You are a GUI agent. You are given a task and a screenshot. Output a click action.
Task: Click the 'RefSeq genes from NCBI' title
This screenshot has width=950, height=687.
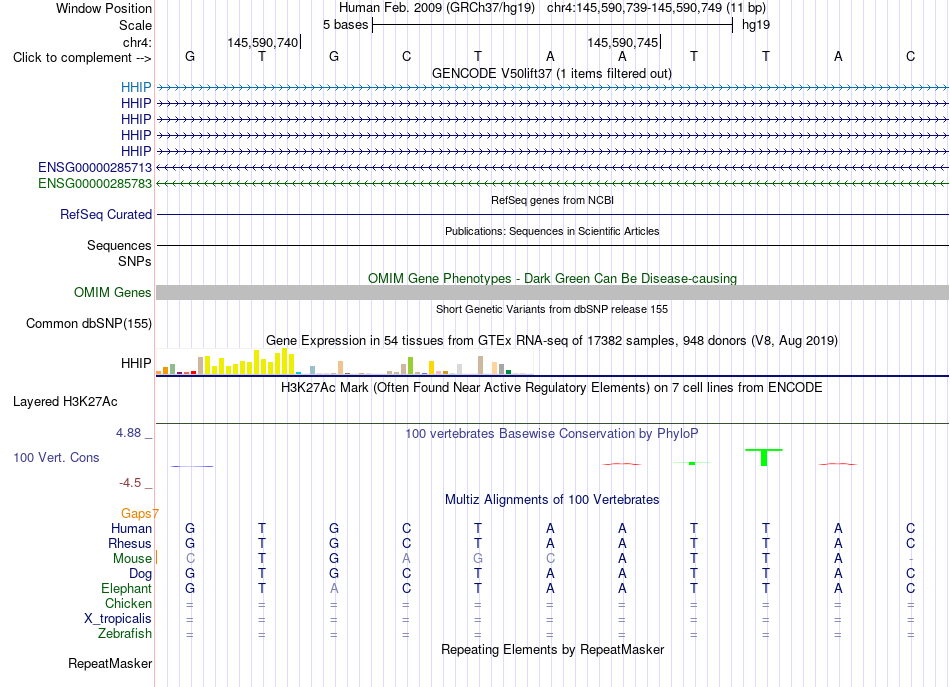tap(553, 200)
